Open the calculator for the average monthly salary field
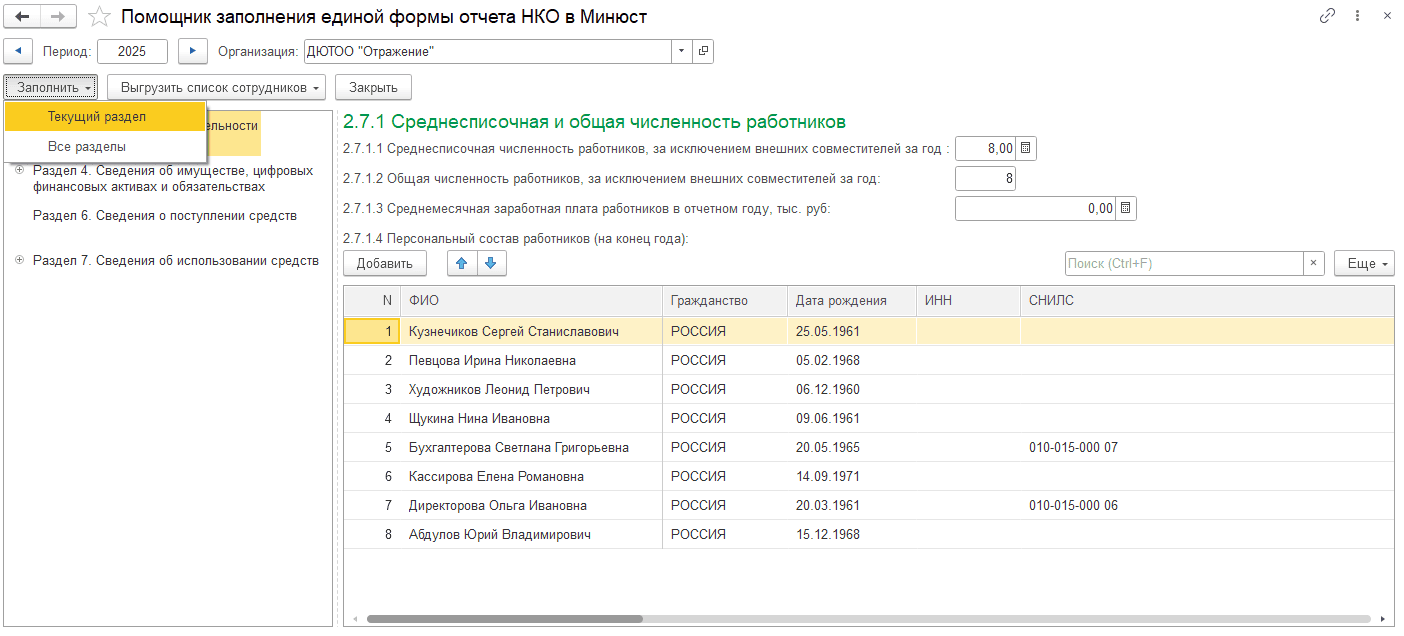Screen dimensions: 1404x636 (1126, 209)
